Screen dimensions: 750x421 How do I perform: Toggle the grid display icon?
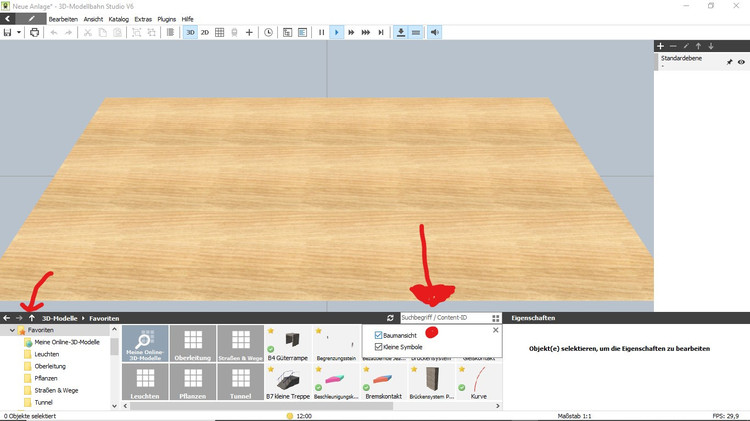220,33
